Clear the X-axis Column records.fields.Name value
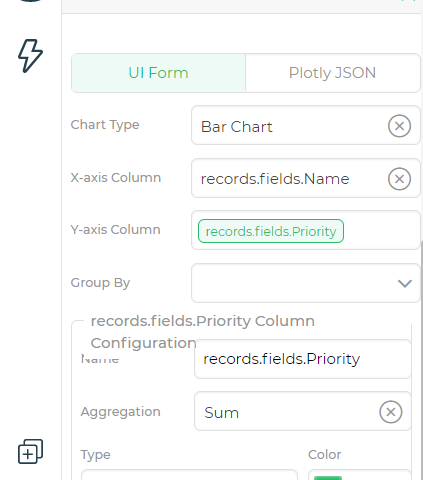This screenshot has width=423, height=480. click(399, 179)
